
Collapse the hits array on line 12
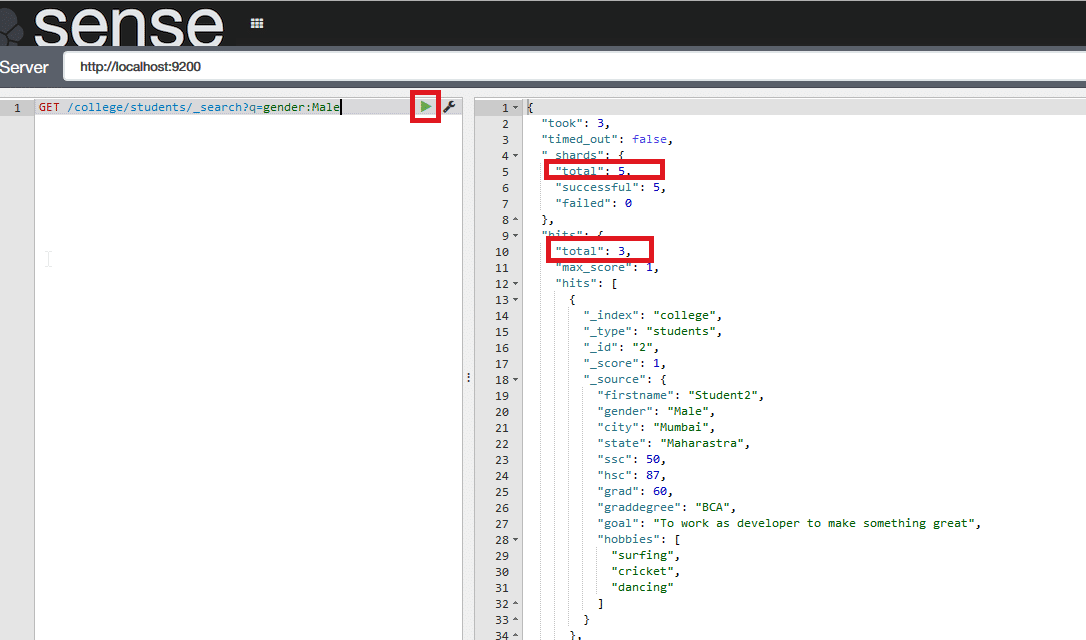(515, 284)
